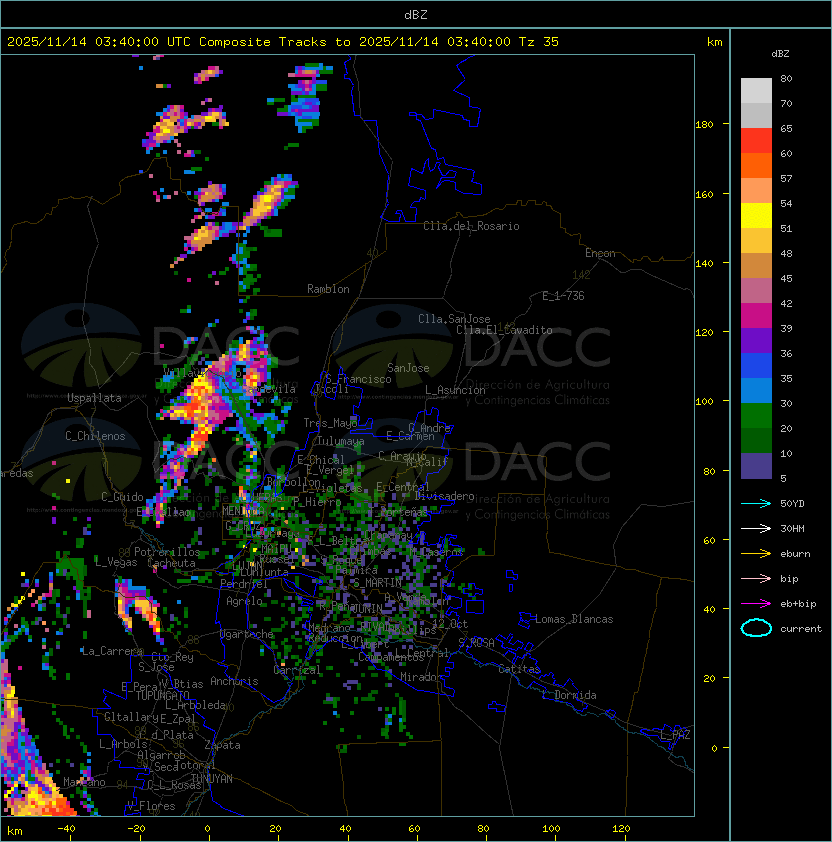Screen dimensions: 832x842
Task: Click the Ugarteche map label
Action: click(x=247, y=634)
